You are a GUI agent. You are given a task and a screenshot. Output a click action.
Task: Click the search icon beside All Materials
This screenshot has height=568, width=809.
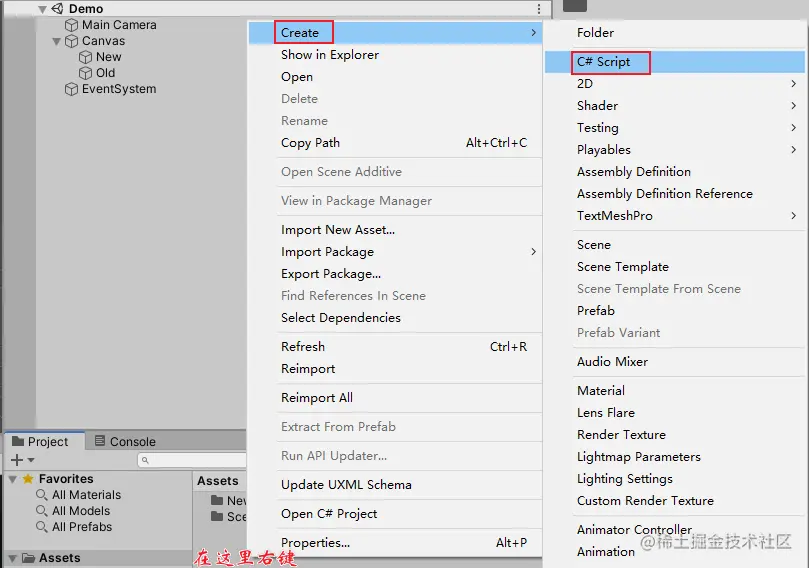tap(42, 495)
